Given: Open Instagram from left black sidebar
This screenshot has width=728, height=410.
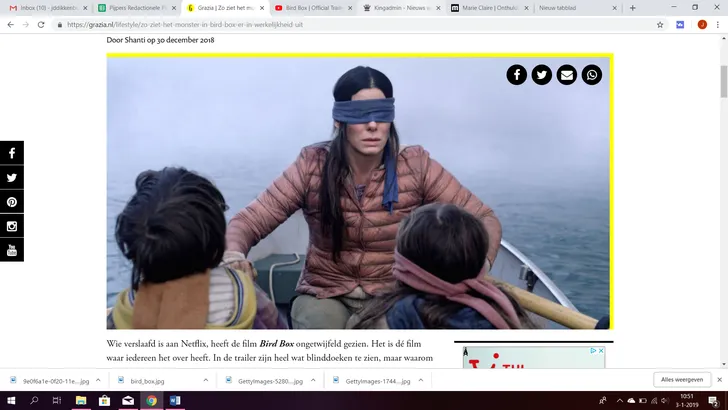Looking at the screenshot, I should 12,226.
